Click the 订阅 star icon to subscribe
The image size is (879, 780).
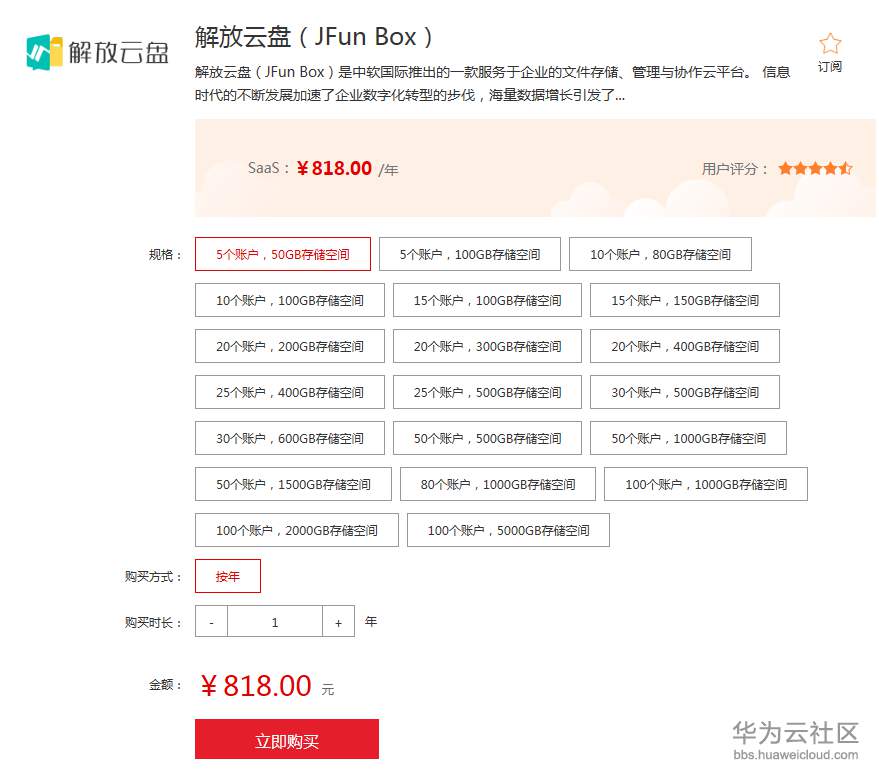click(830, 44)
